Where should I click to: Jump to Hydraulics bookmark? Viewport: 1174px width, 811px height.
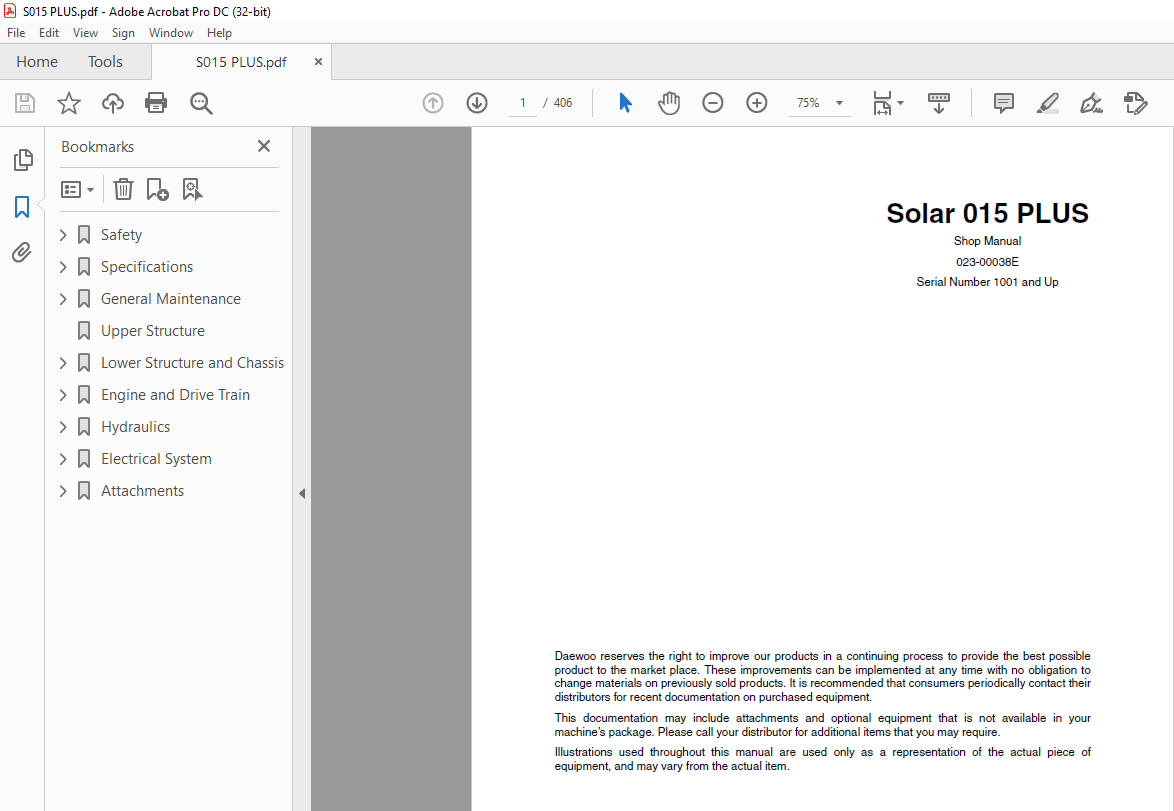tap(136, 427)
